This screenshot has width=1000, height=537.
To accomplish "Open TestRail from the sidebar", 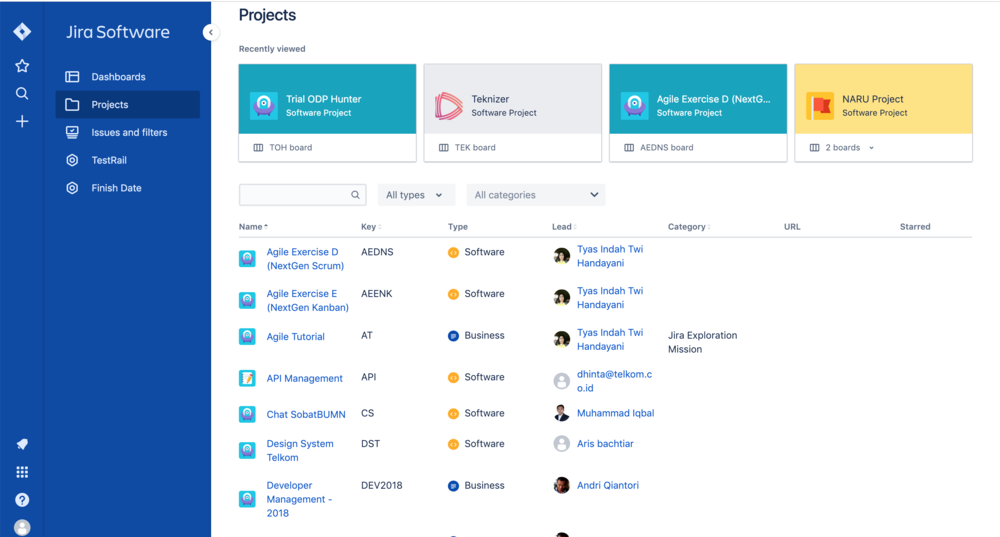I will [128, 160].
